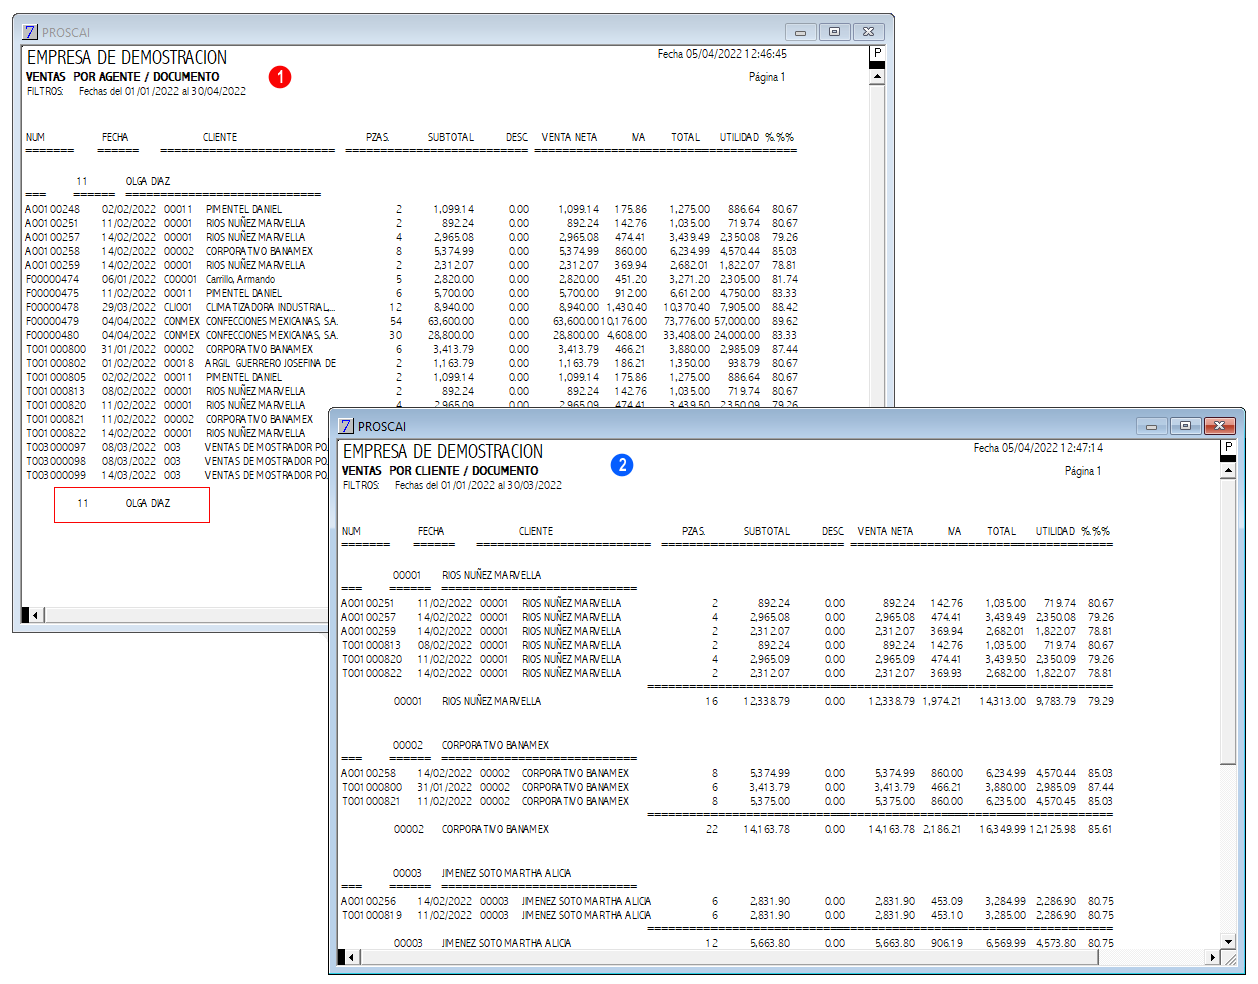Click document number F00000474 for Carrillo, Armando
The width and height of the screenshot is (1258, 984).
[x=52, y=279]
